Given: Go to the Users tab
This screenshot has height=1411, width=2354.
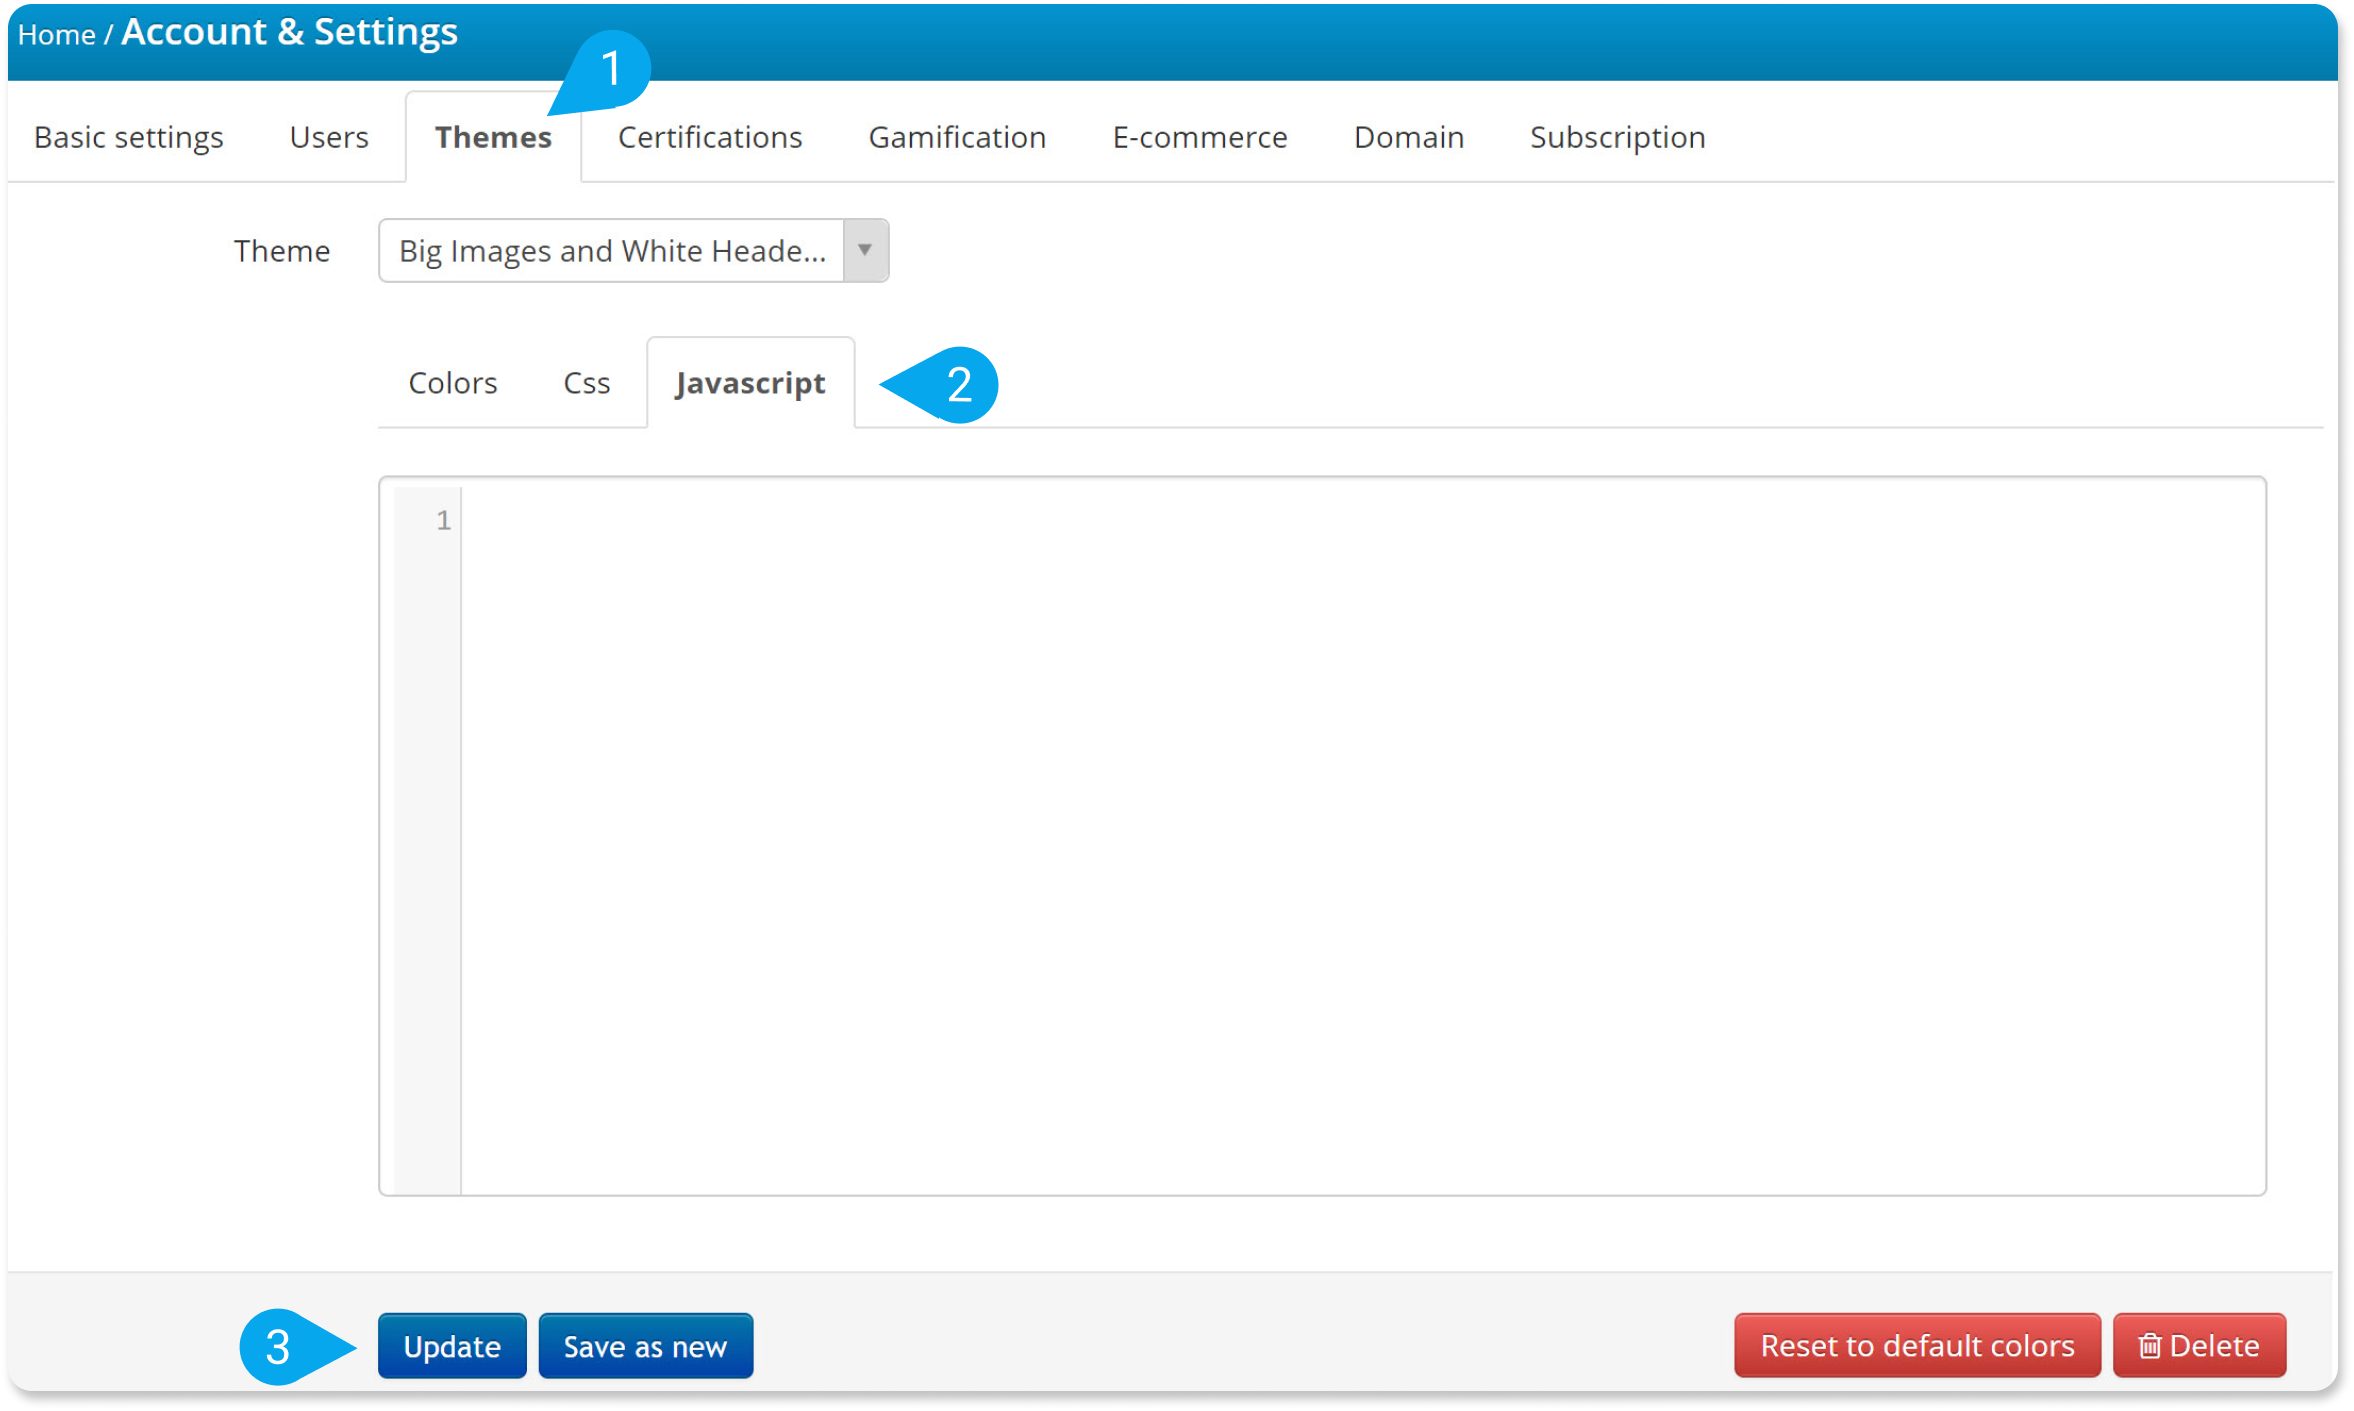Looking at the screenshot, I should click(328, 137).
